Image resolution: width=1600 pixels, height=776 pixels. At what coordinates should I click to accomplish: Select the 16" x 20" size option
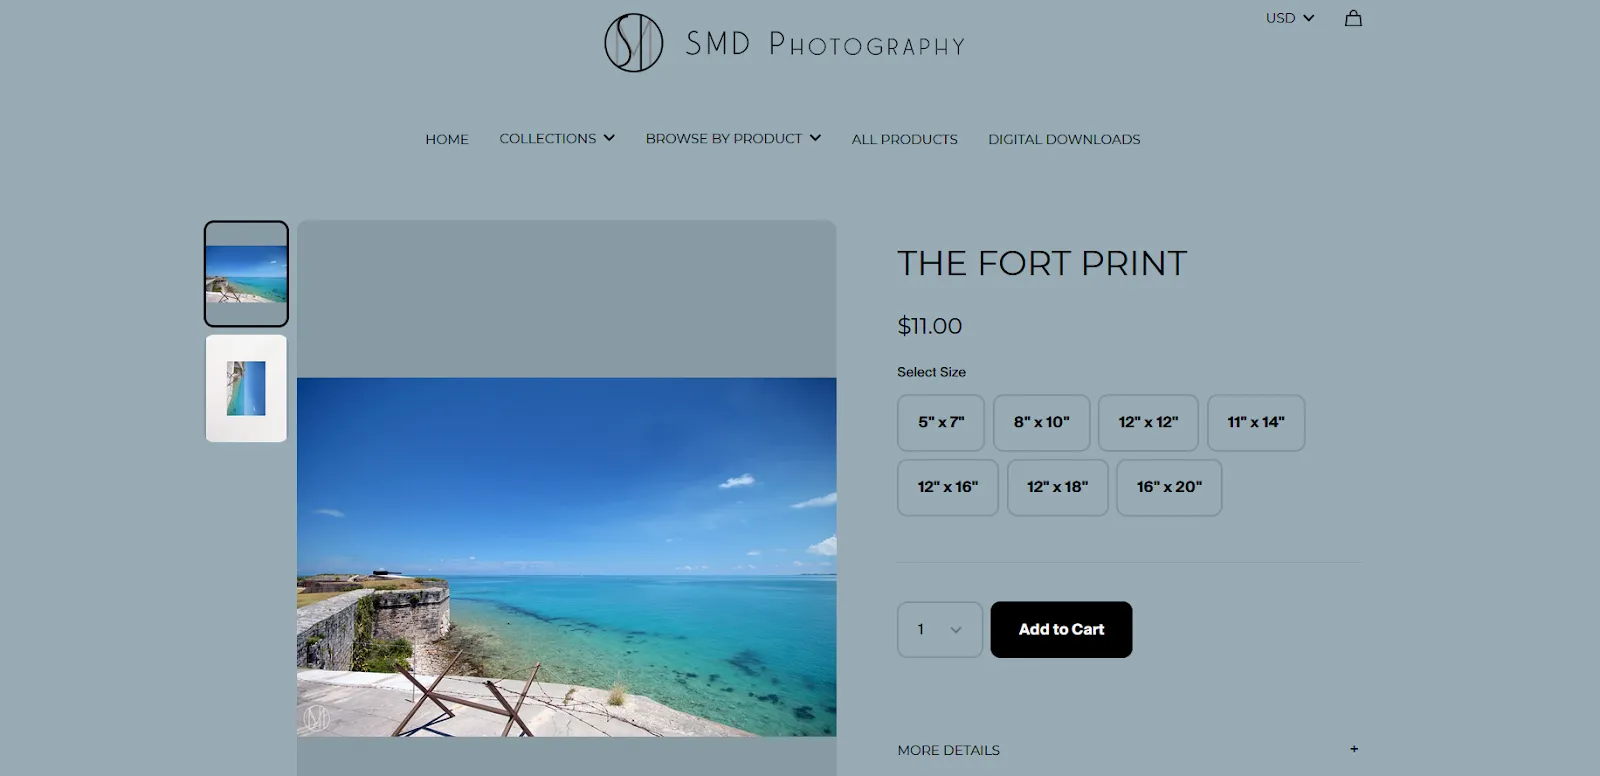click(x=1169, y=487)
